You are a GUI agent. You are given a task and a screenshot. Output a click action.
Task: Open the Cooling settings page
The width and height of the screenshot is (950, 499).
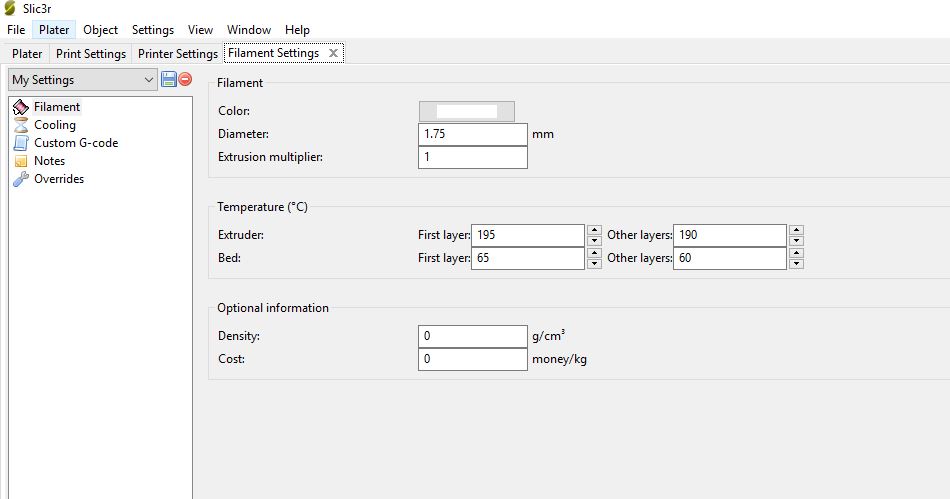tap(54, 125)
